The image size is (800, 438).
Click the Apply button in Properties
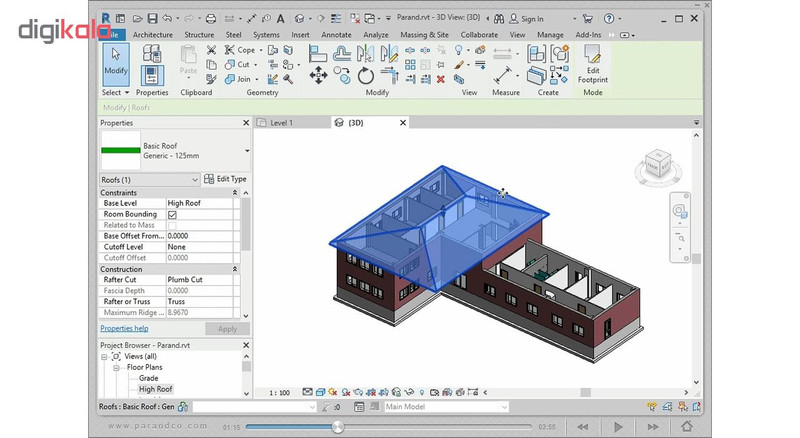(x=228, y=329)
